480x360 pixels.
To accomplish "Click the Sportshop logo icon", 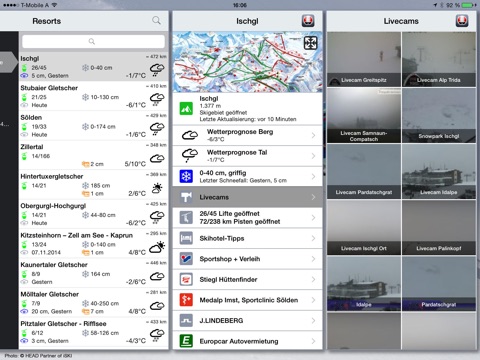I will click(186, 259).
